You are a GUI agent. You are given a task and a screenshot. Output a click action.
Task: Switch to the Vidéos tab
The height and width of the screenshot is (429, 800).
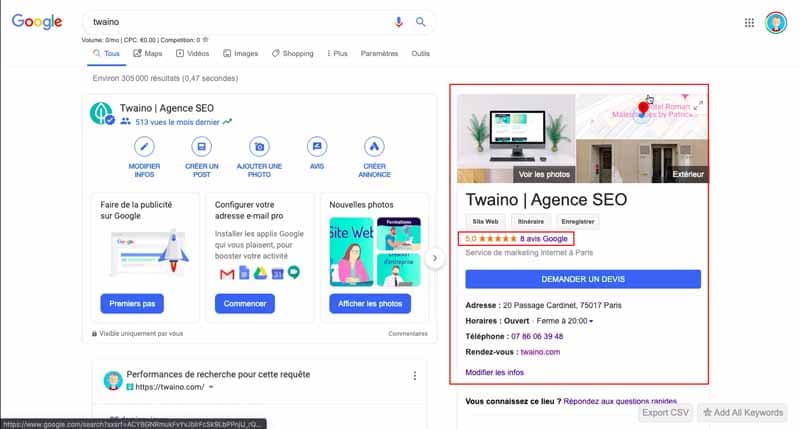coord(192,54)
